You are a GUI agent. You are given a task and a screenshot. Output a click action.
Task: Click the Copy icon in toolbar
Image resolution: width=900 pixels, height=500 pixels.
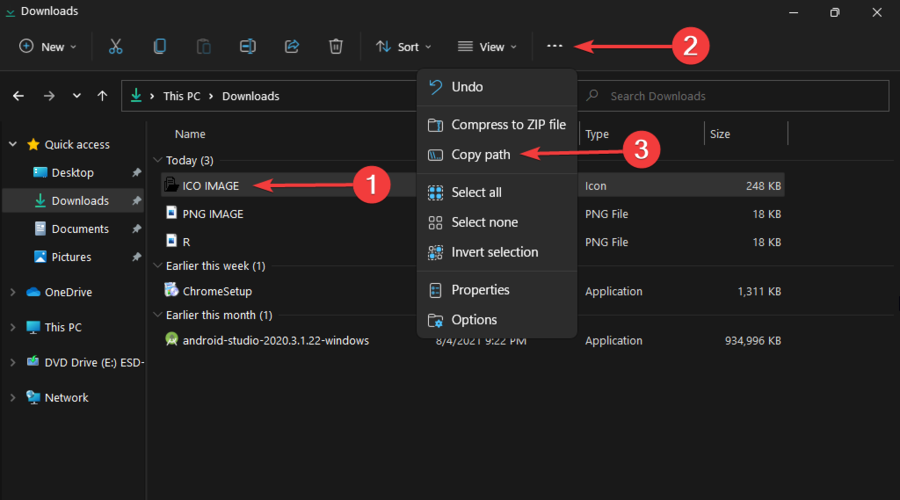160,46
